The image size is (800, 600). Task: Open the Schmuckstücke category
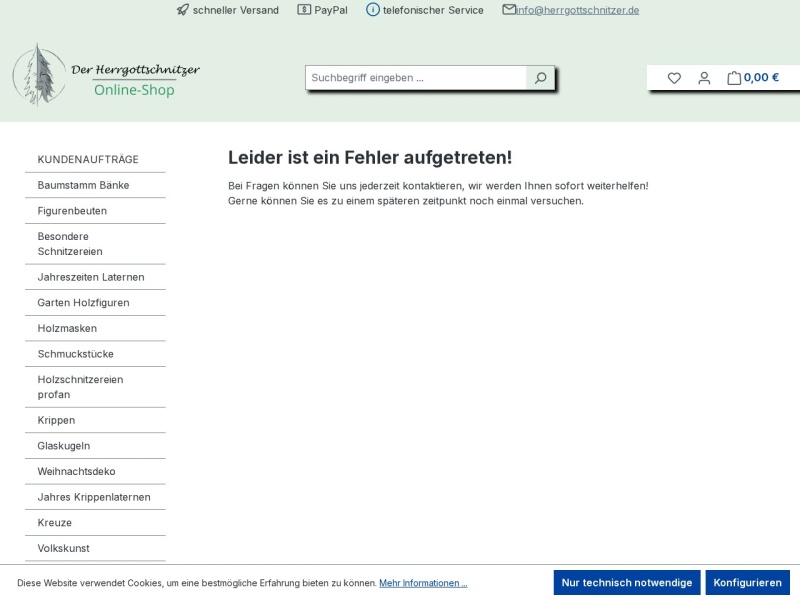pyautogui.click(x=95, y=354)
